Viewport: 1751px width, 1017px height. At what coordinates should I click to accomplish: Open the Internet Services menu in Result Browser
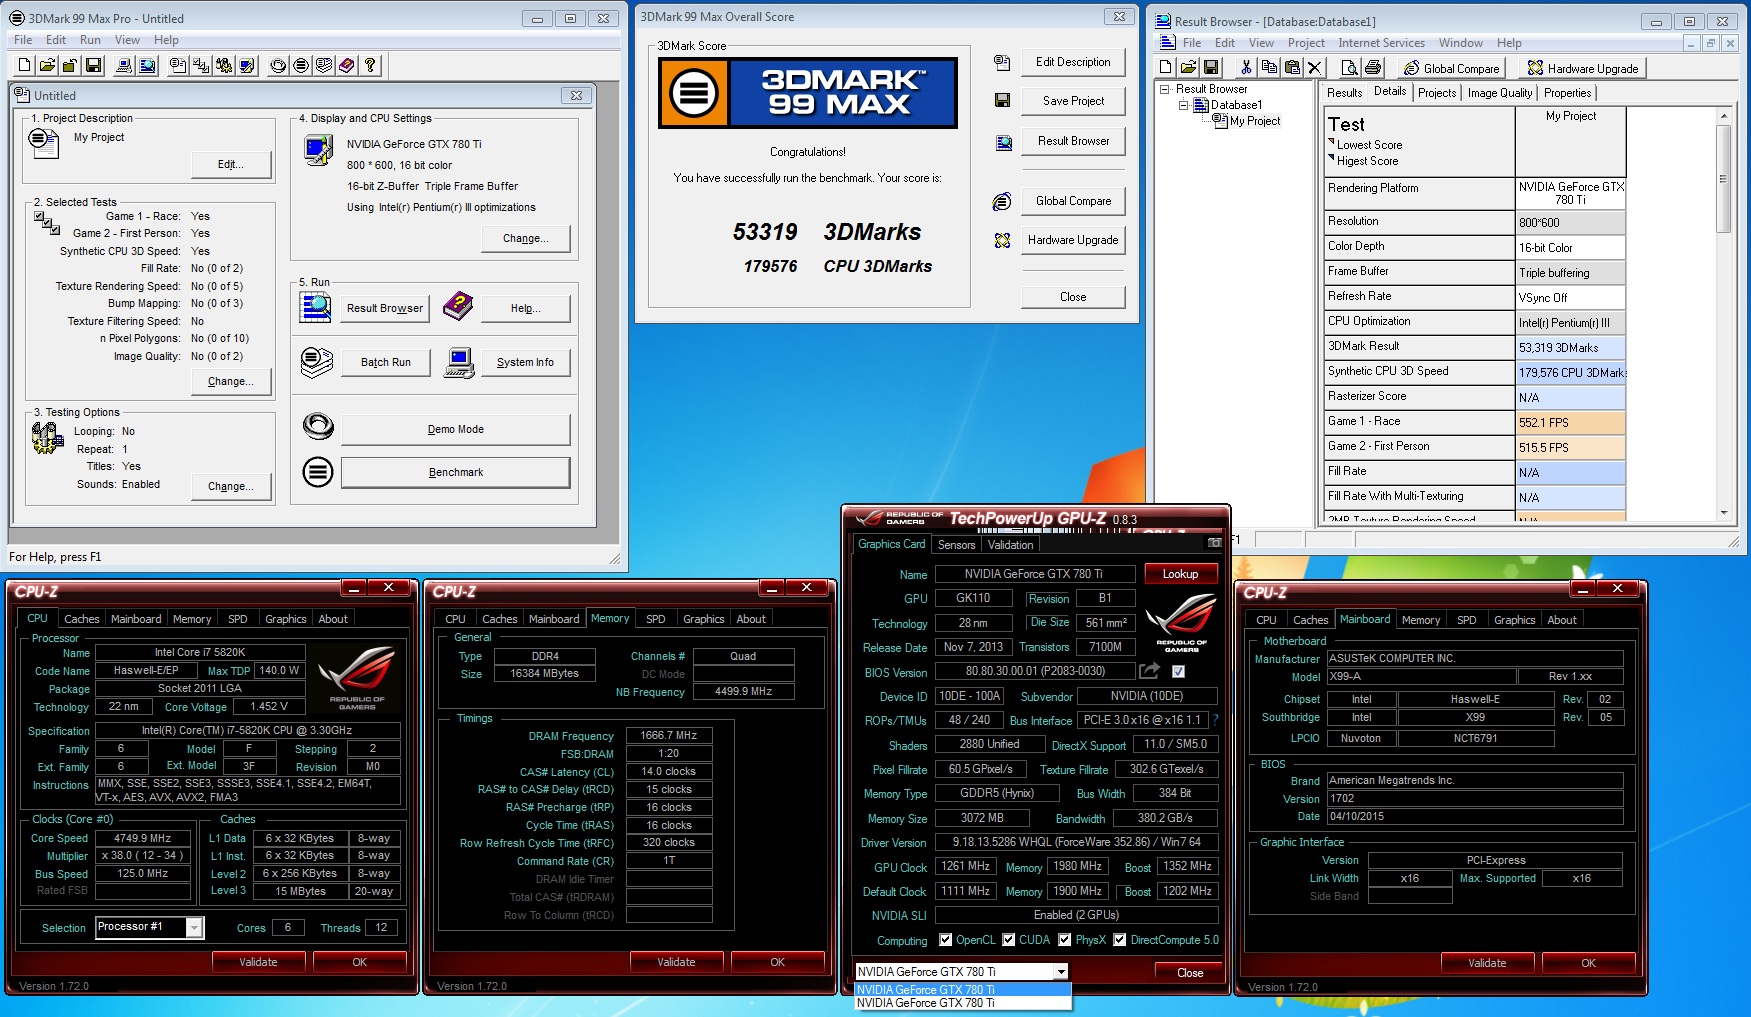(1381, 43)
